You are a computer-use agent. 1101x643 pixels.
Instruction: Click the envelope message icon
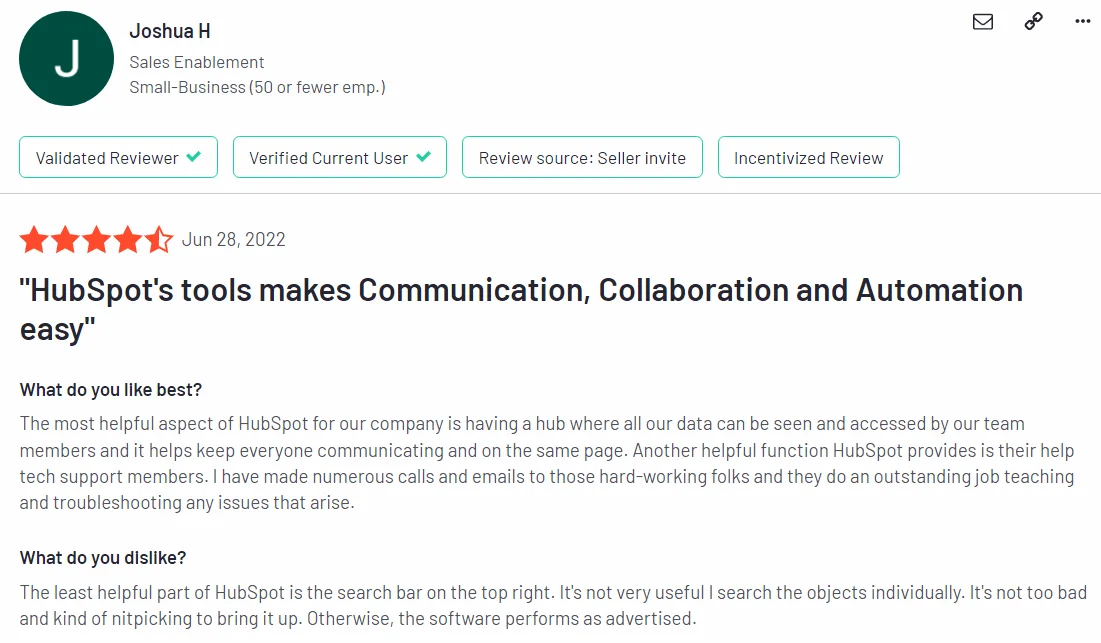click(x=982, y=21)
